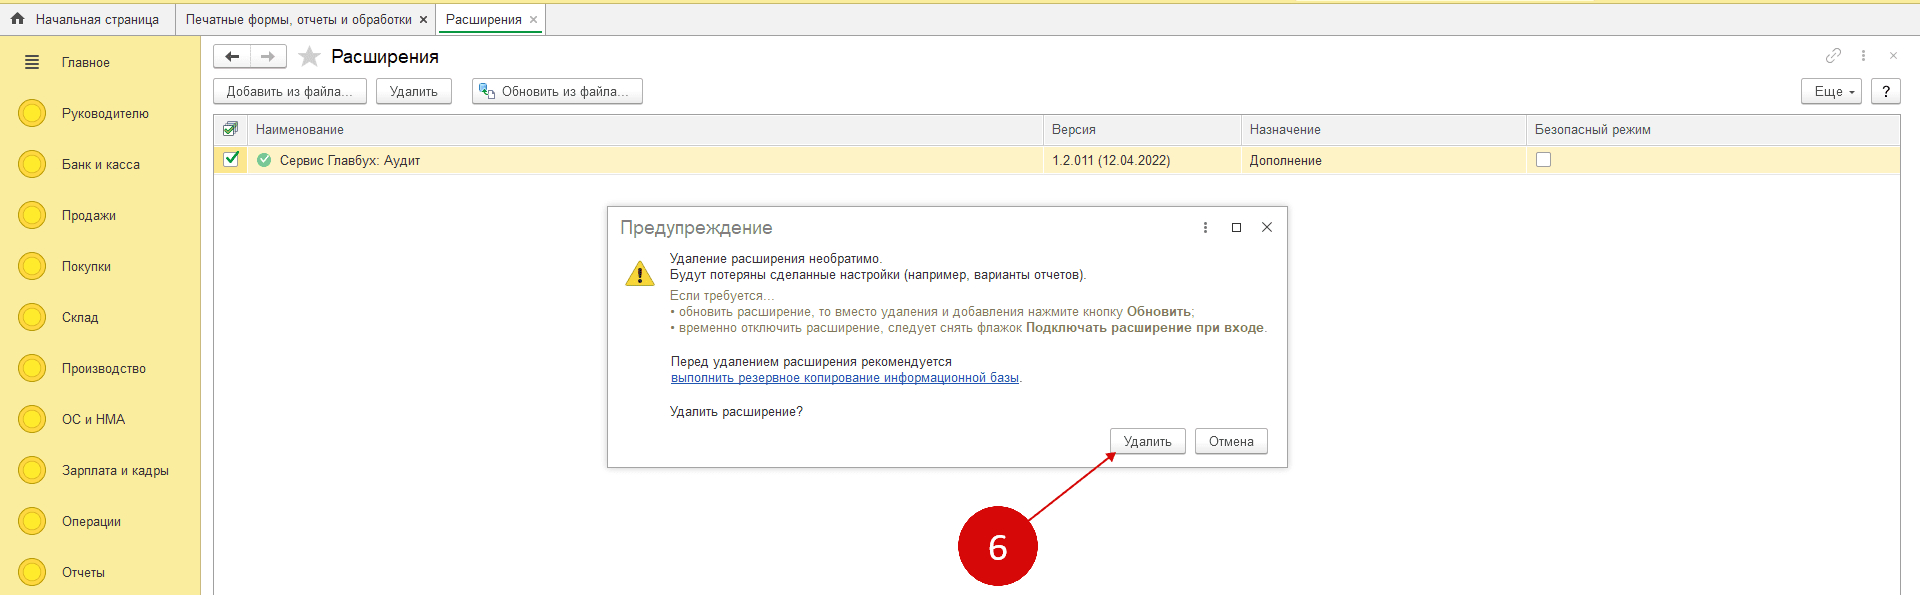The image size is (1920, 595).
Task: Sort by Версия column header
Action: pyautogui.click(x=1142, y=129)
